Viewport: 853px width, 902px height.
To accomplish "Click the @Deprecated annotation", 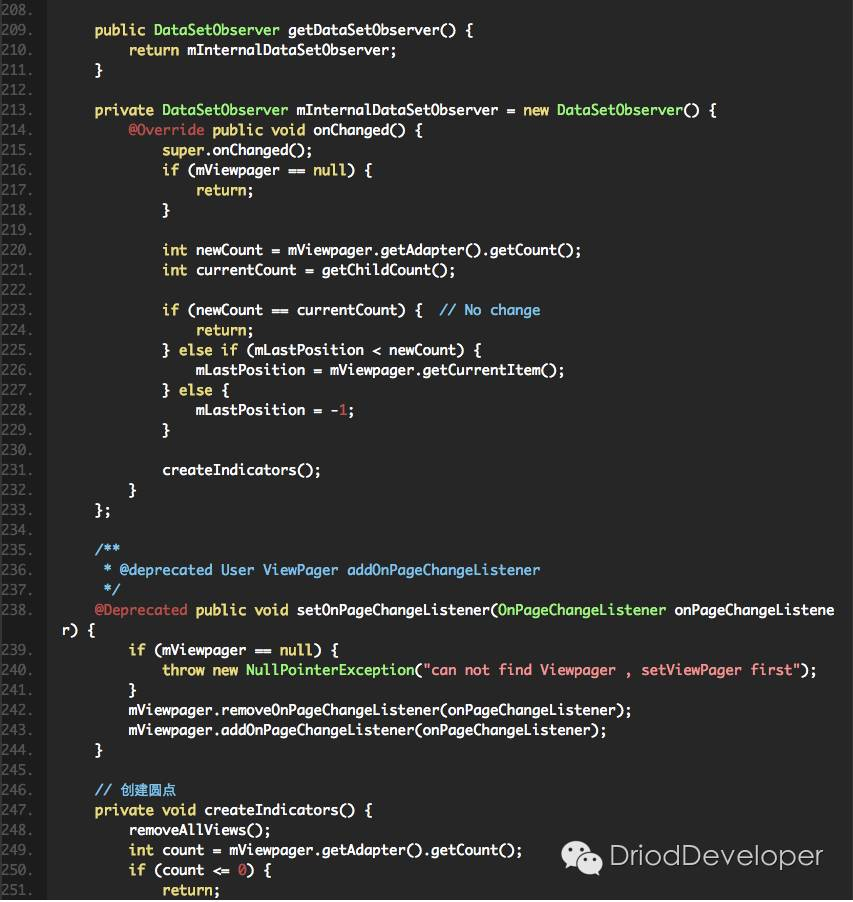I will point(141,610).
